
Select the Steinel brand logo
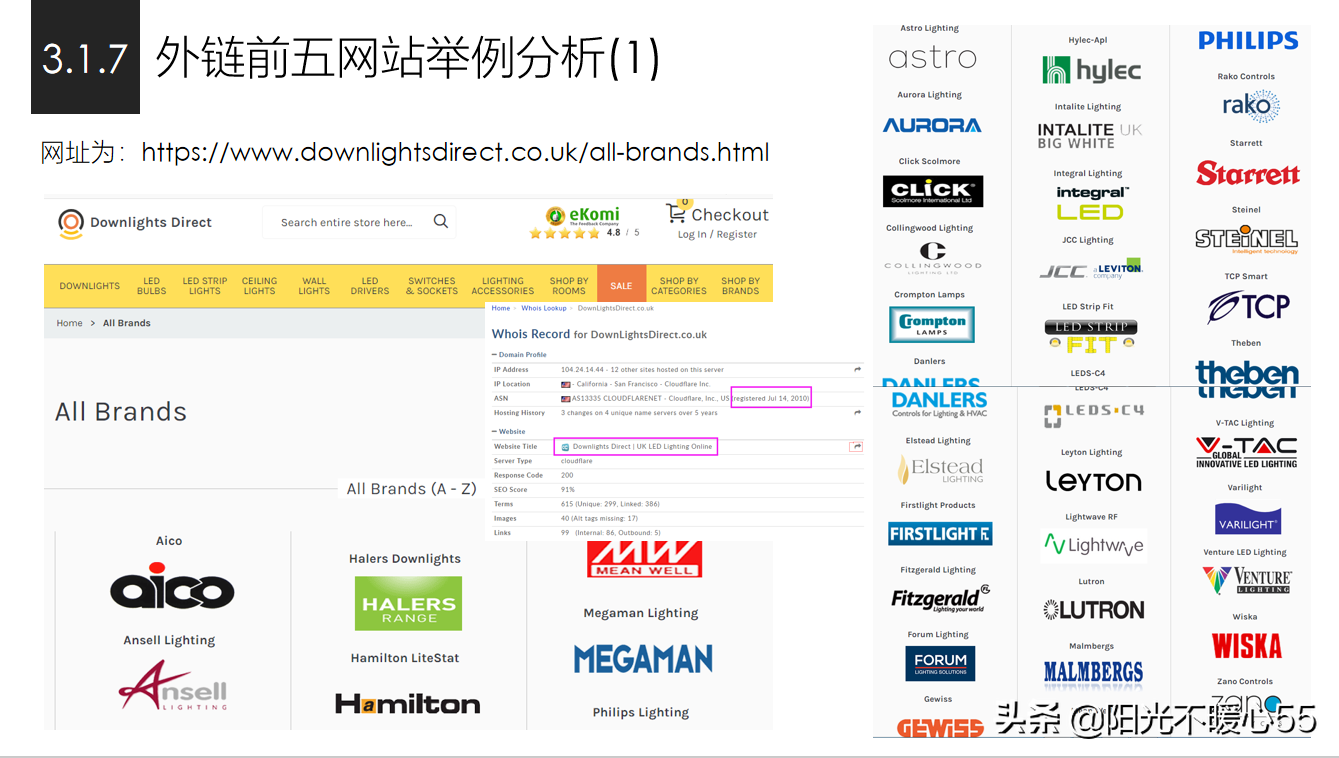[1247, 239]
